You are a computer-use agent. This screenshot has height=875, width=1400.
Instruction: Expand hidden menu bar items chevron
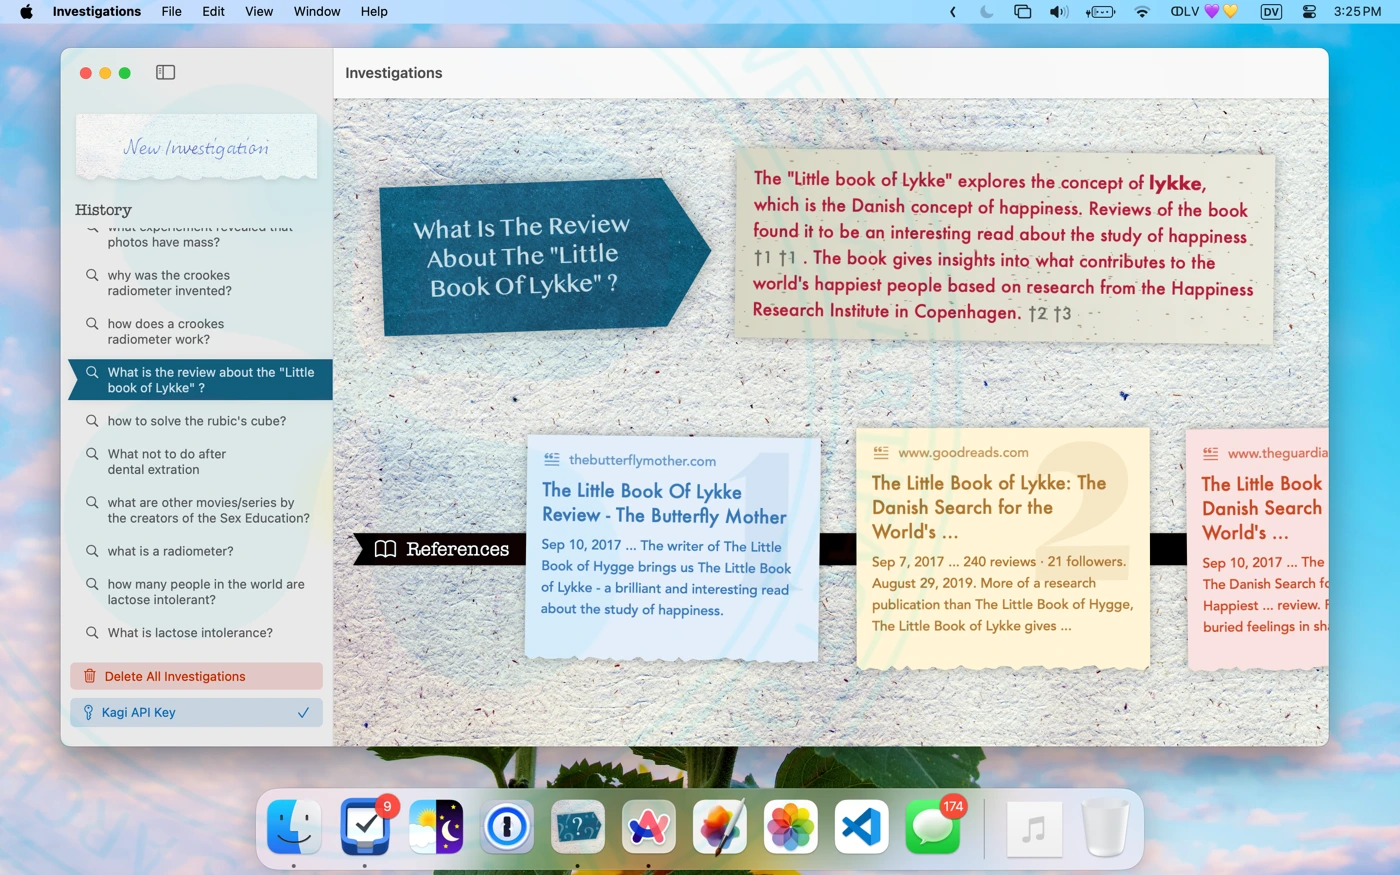click(952, 12)
